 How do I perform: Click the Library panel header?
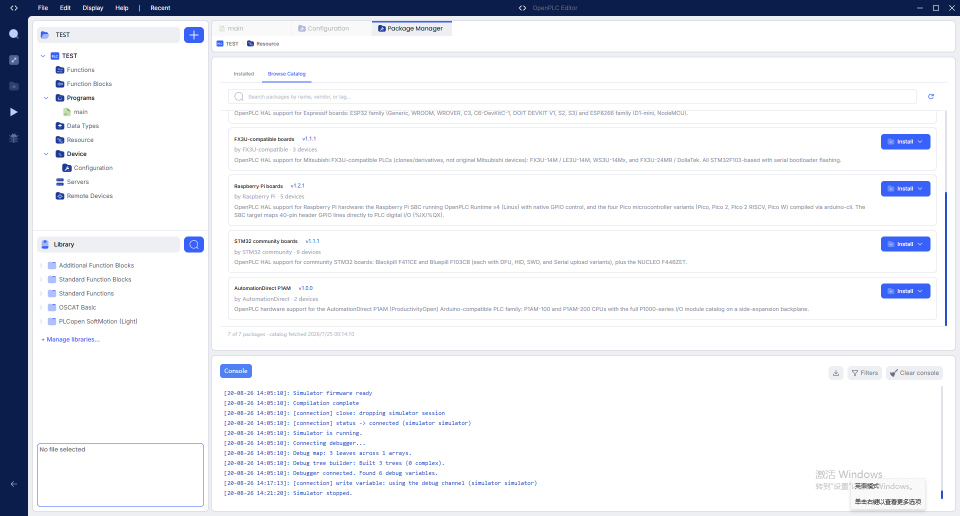109,245
